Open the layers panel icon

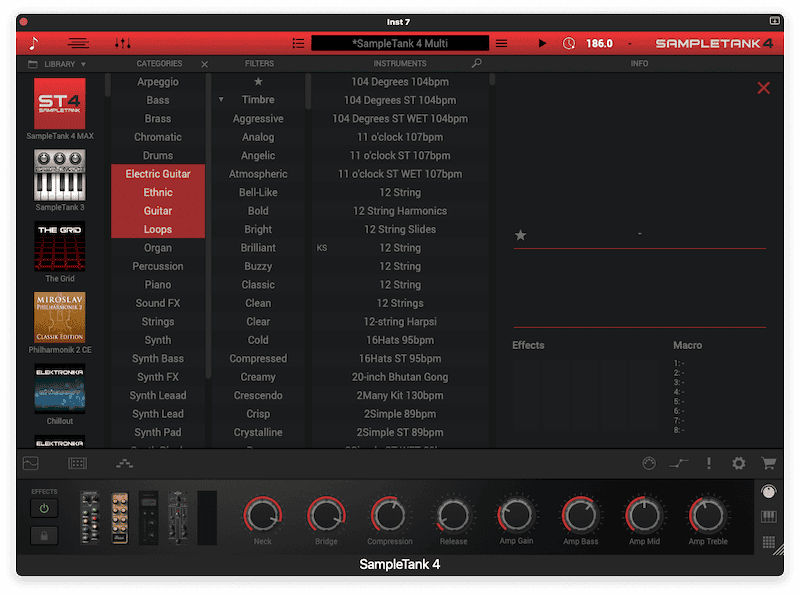coord(124,463)
